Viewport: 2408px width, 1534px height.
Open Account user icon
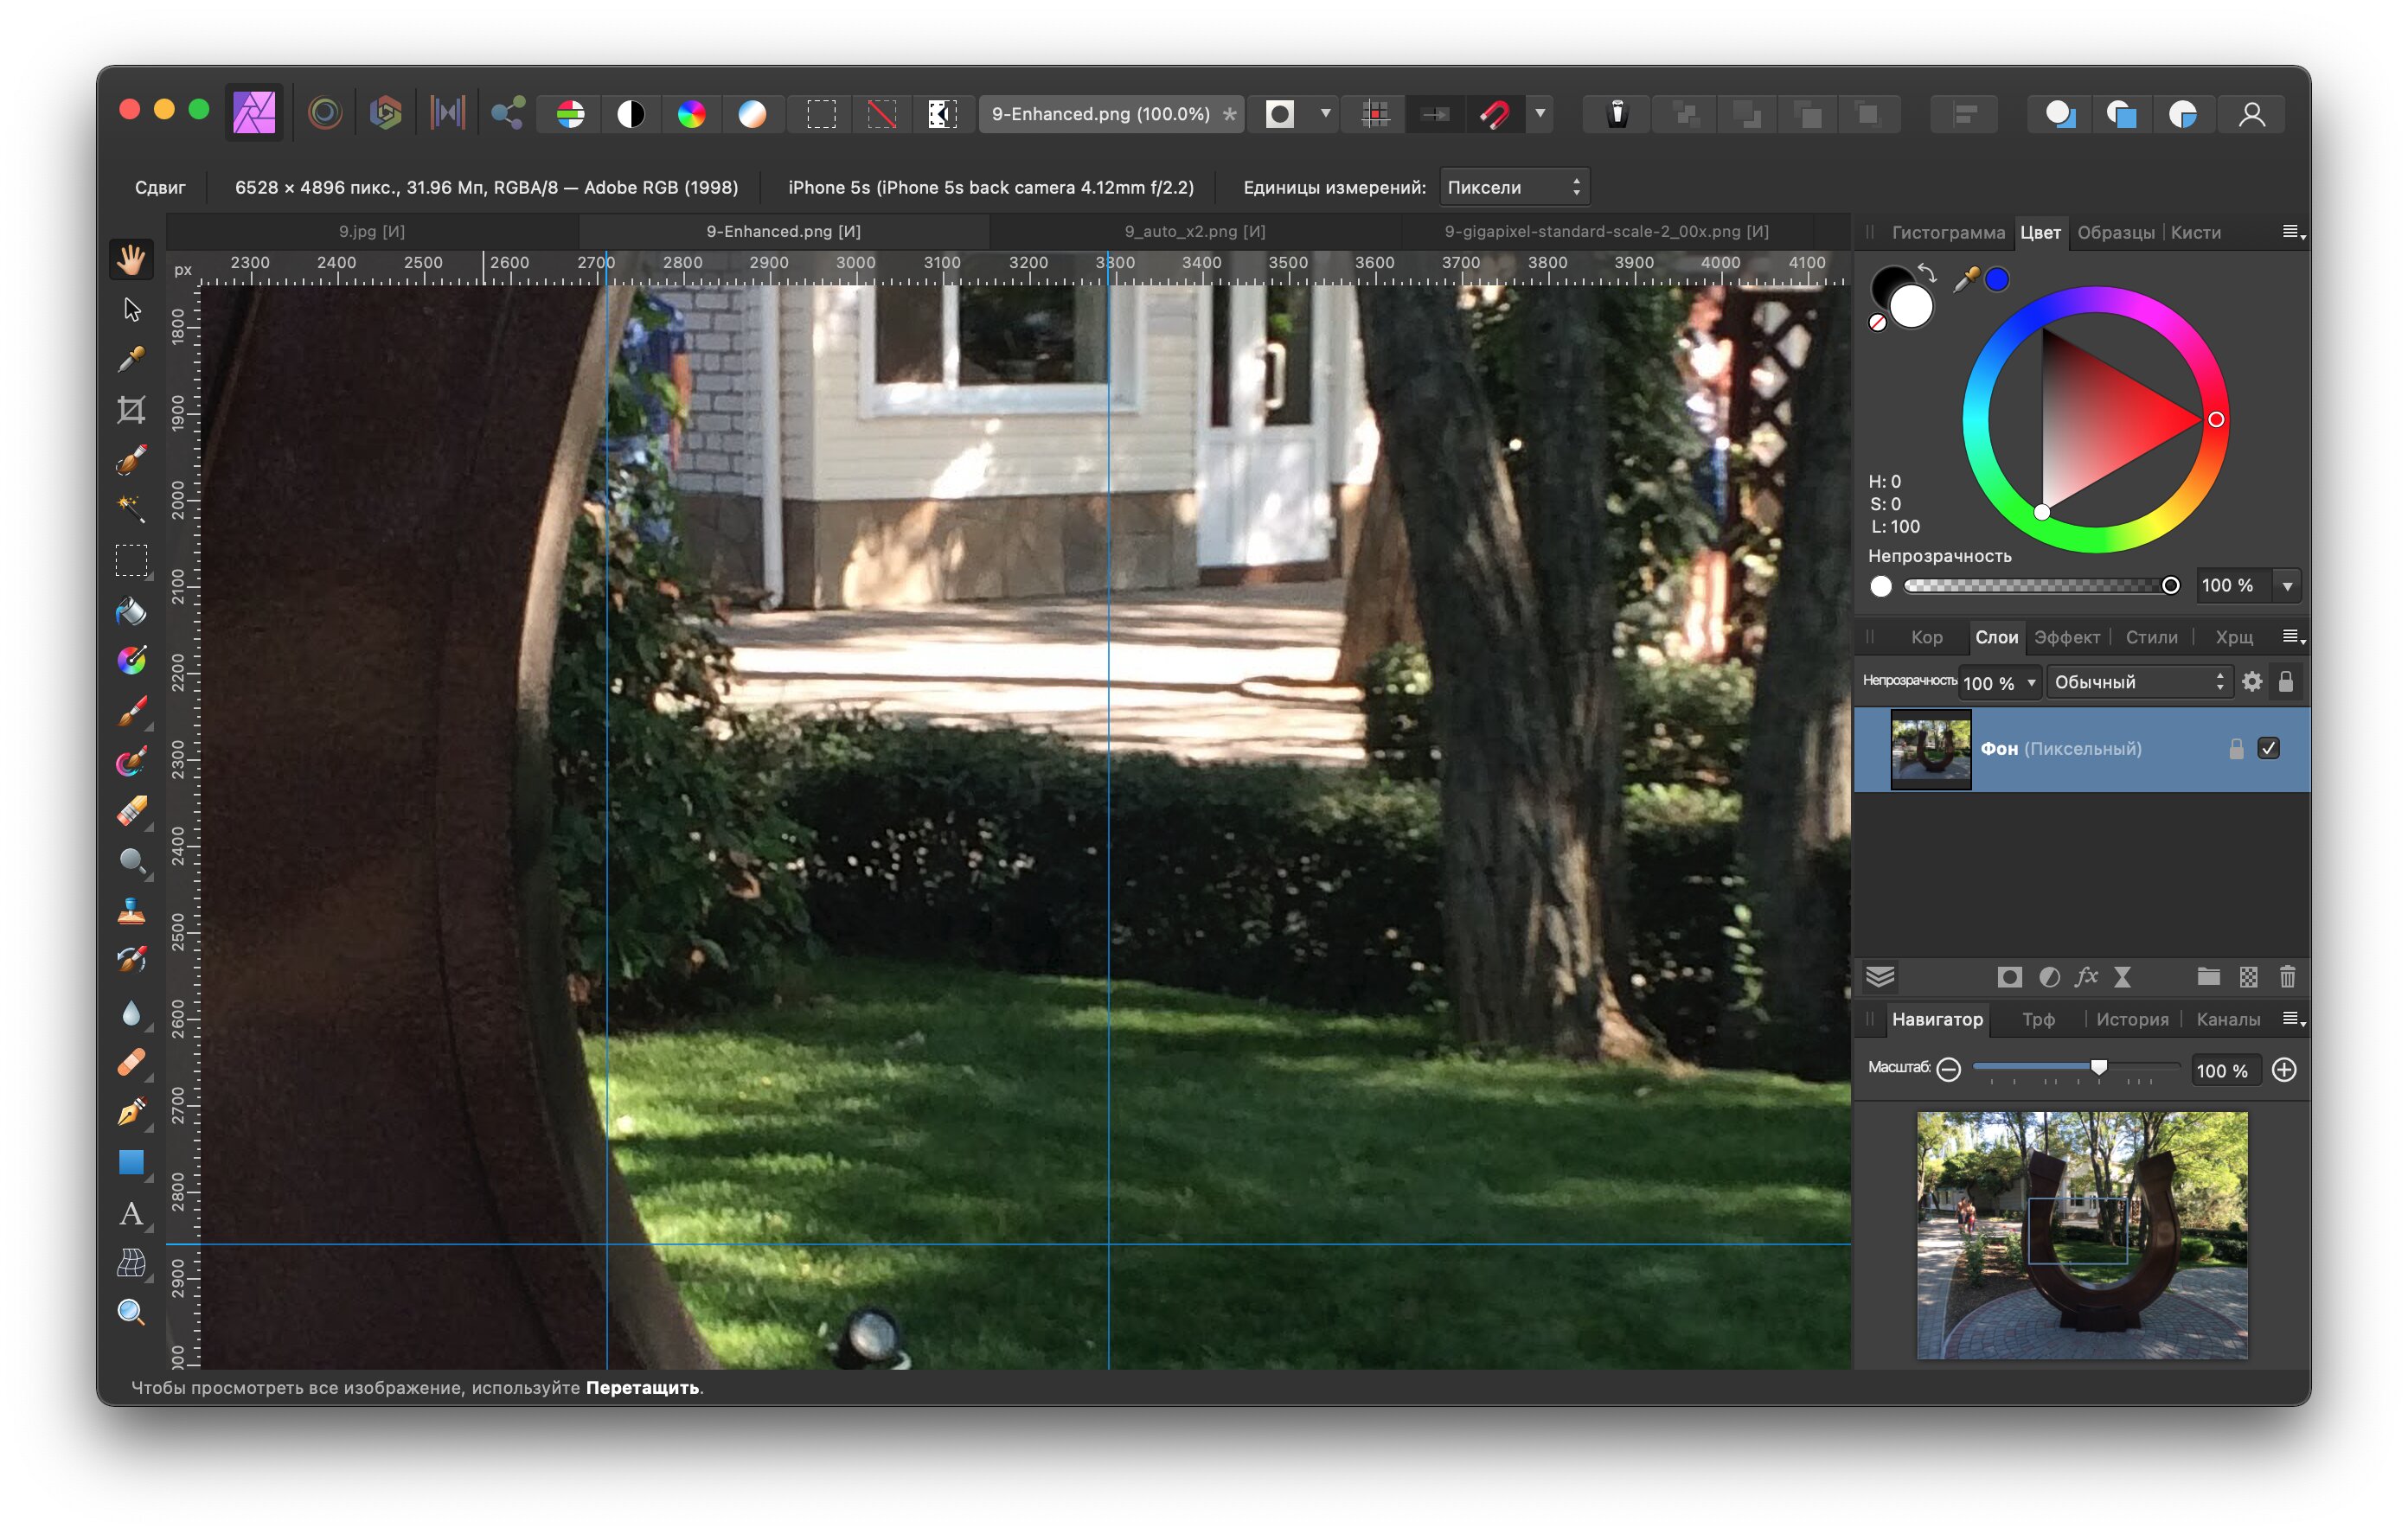2252,114
